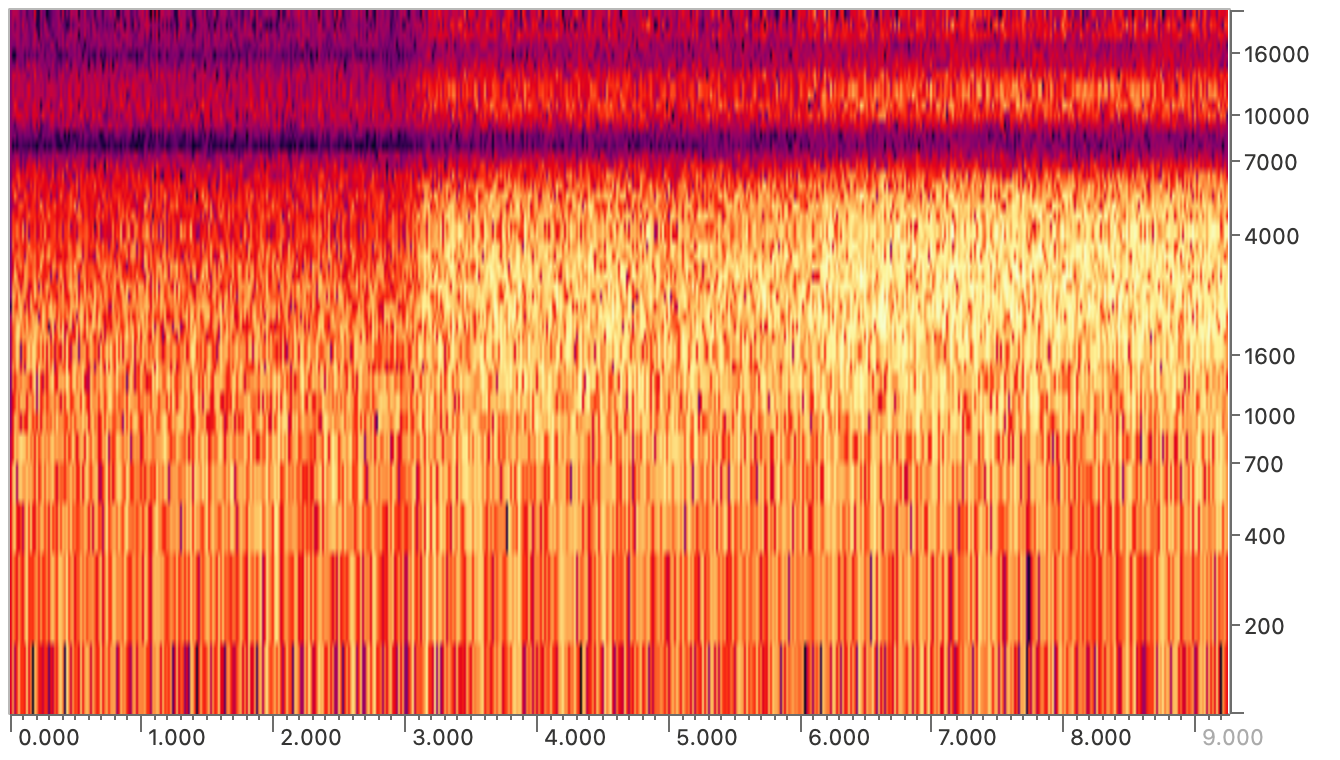Click the 200 frequency axis label

click(x=1263, y=627)
